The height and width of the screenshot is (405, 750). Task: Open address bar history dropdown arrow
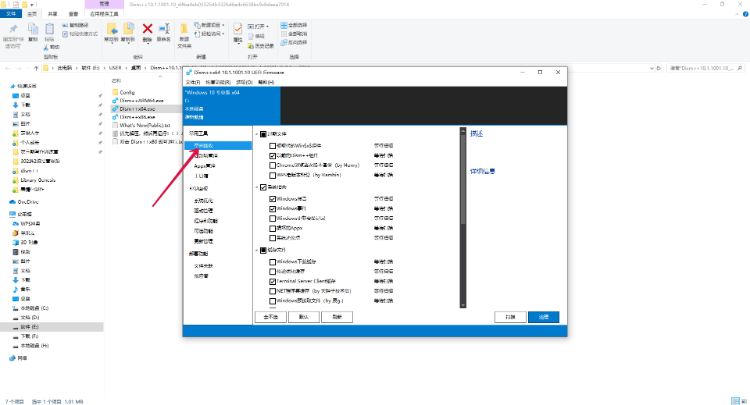click(x=651, y=68)
